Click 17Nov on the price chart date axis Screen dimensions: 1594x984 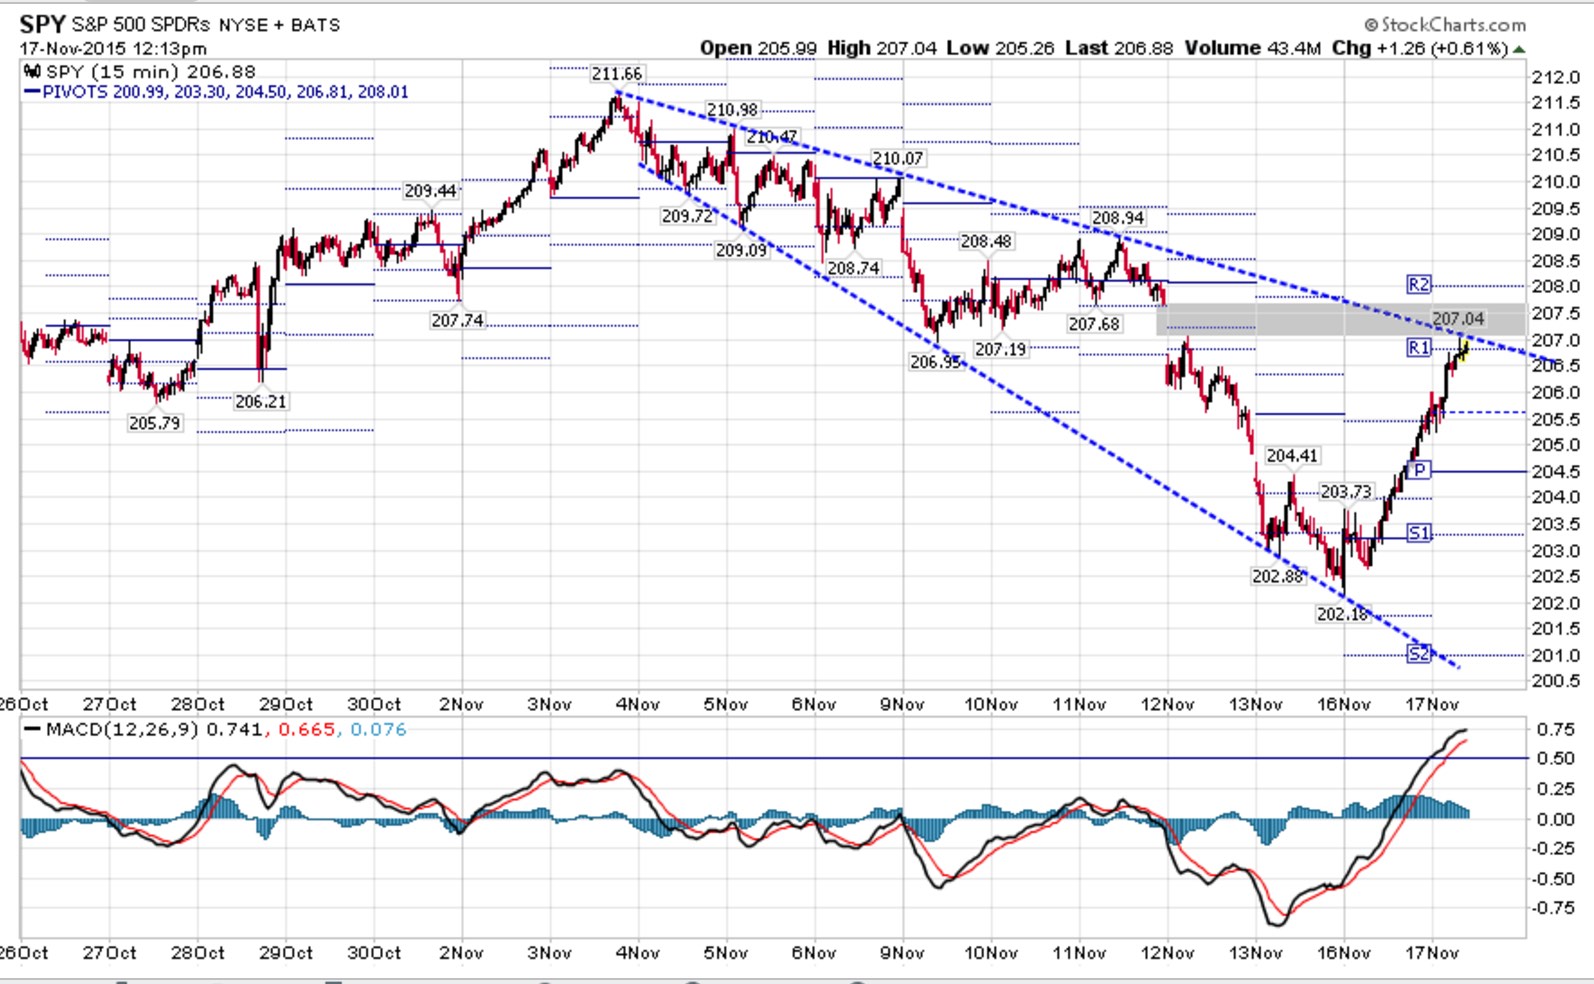pyautogui.click(x=1431, y=704)
